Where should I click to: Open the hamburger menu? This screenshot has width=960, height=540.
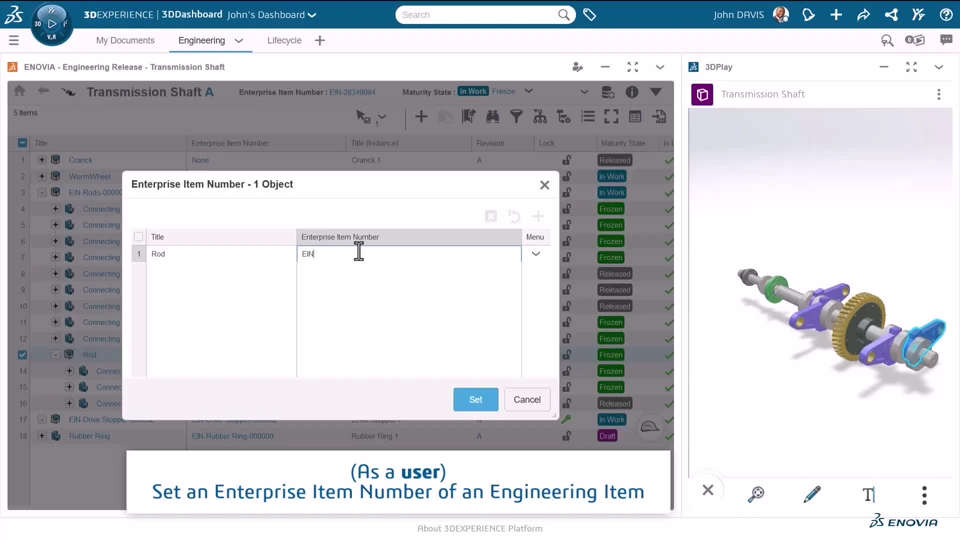click(x=13, y=40)
